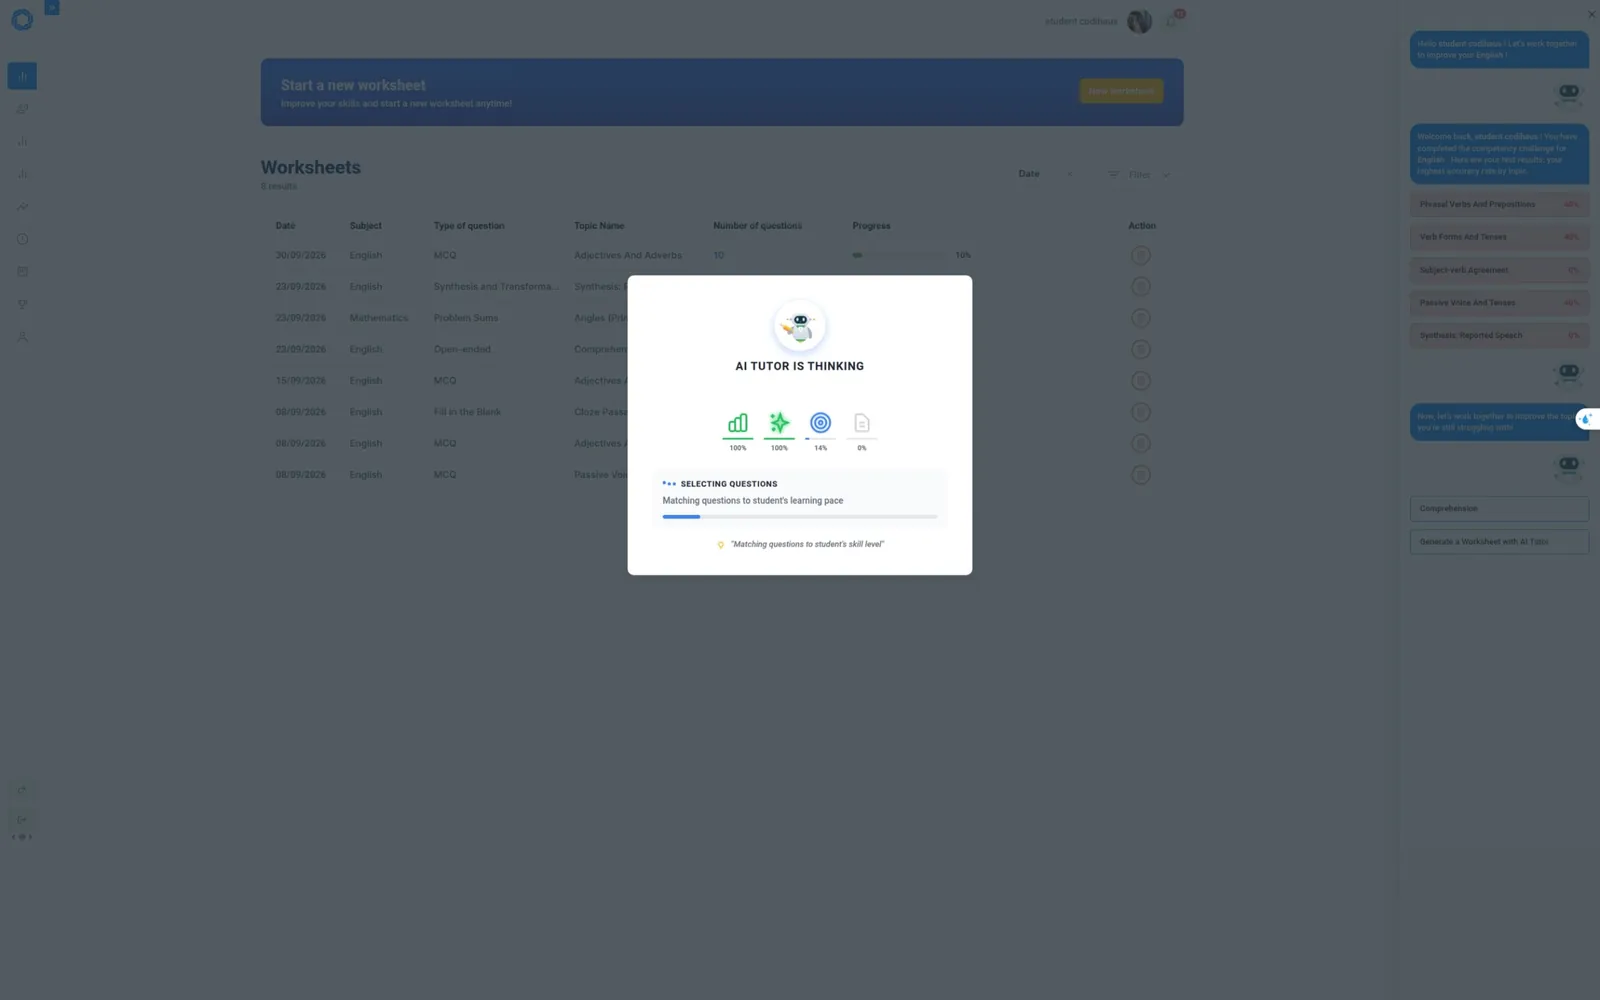Select the Passive Voice And Tenses topic
This screenshot has height=1000, width=1600.
1499,303
